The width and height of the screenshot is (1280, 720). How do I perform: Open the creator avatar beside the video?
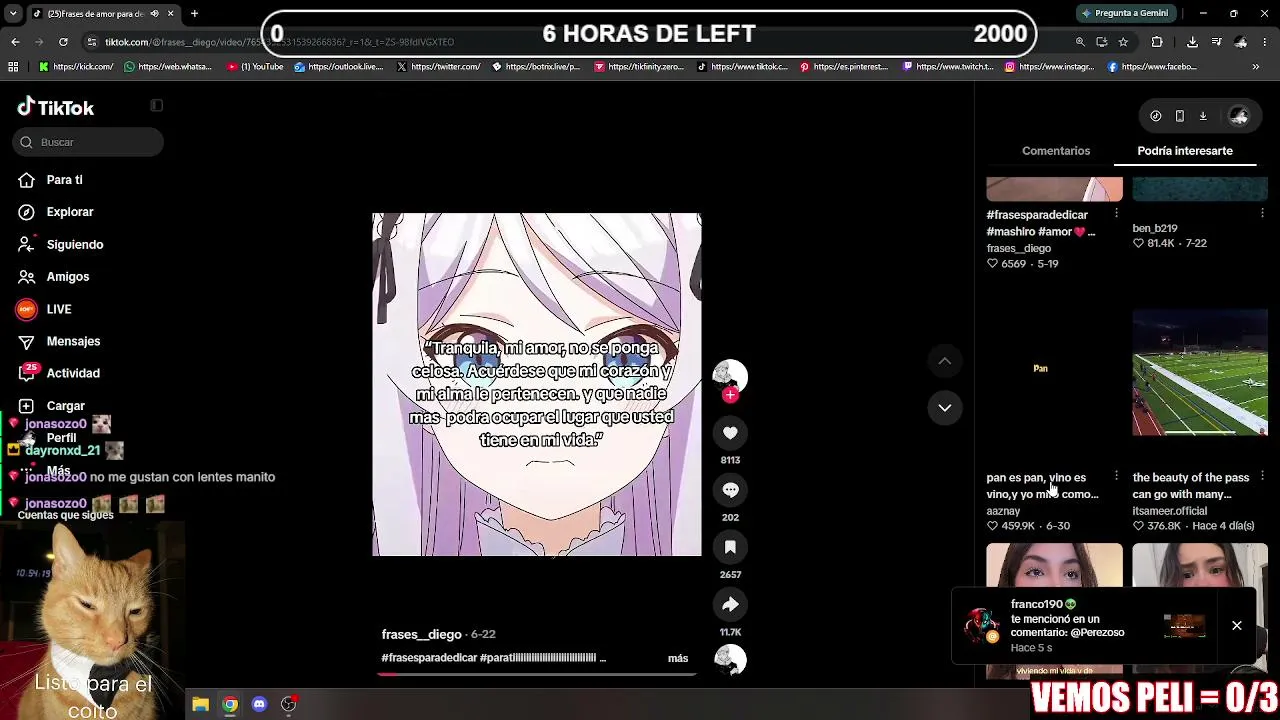tap(730, 375)
